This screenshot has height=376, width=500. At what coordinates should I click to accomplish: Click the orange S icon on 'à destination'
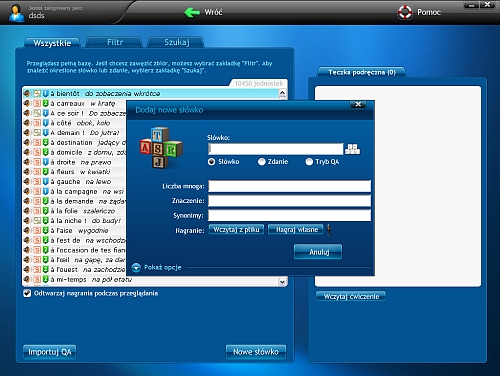tap(37, 143)
